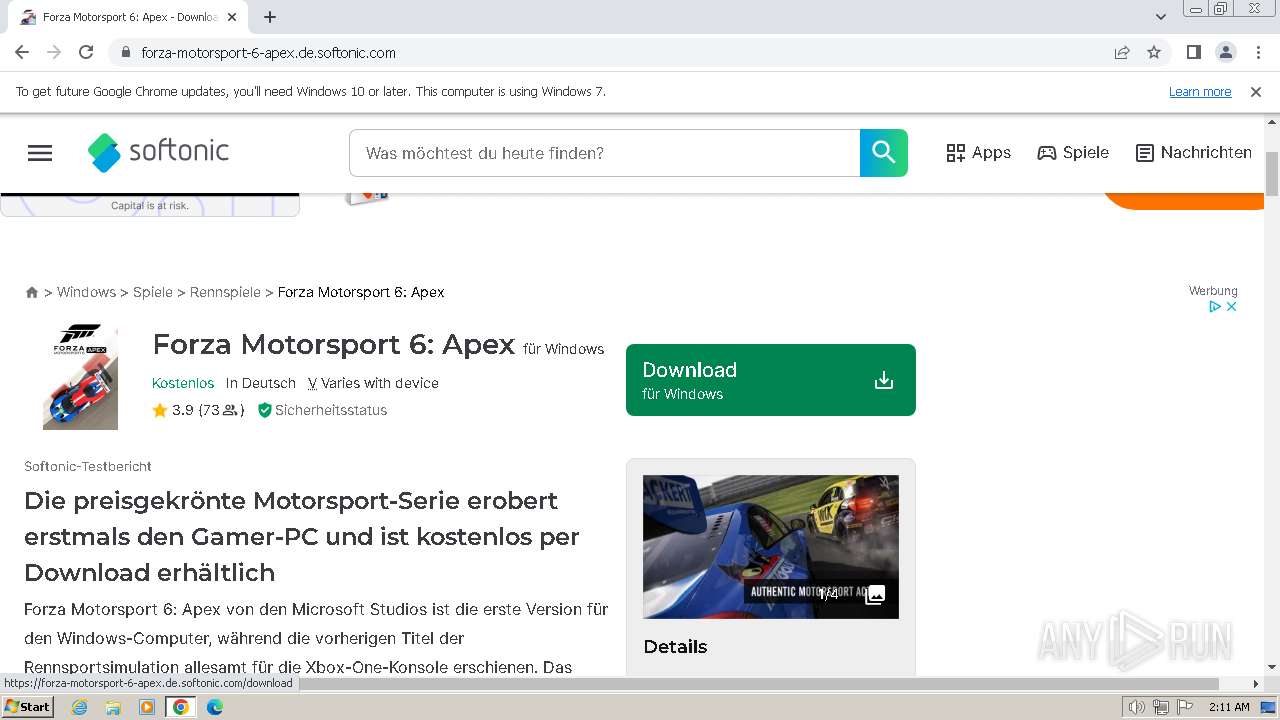Open Microsoft Edge from taskbar

tap(214, 707)
